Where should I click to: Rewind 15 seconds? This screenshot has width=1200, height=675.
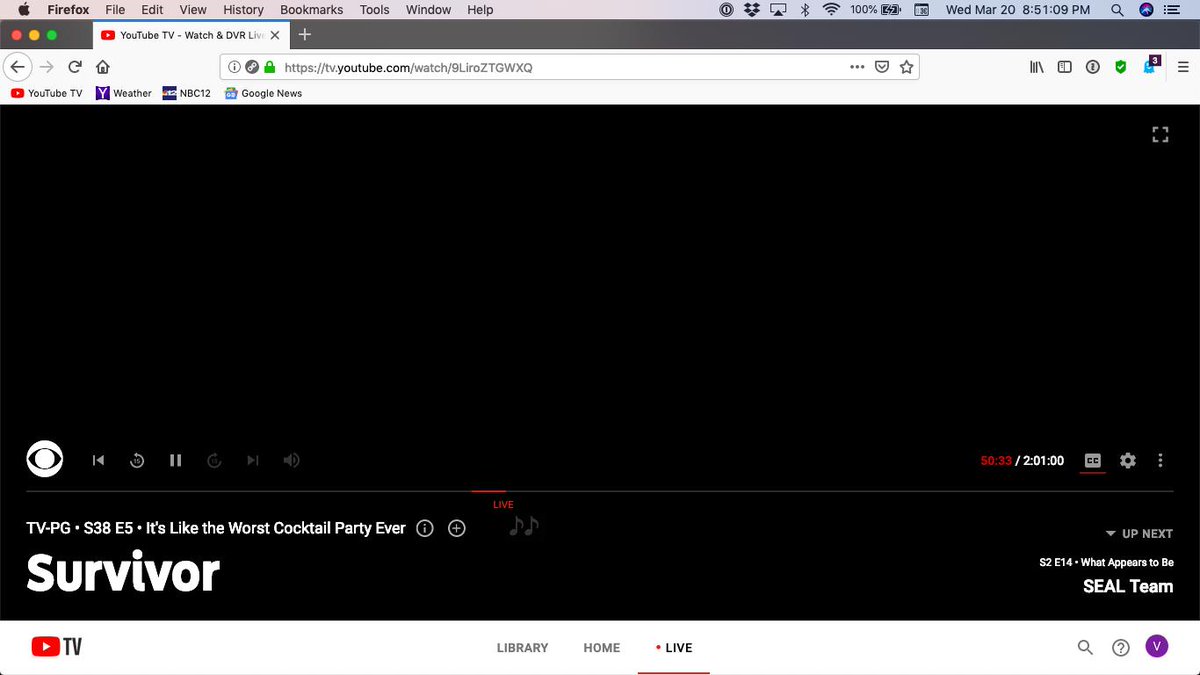click(137, 460)
